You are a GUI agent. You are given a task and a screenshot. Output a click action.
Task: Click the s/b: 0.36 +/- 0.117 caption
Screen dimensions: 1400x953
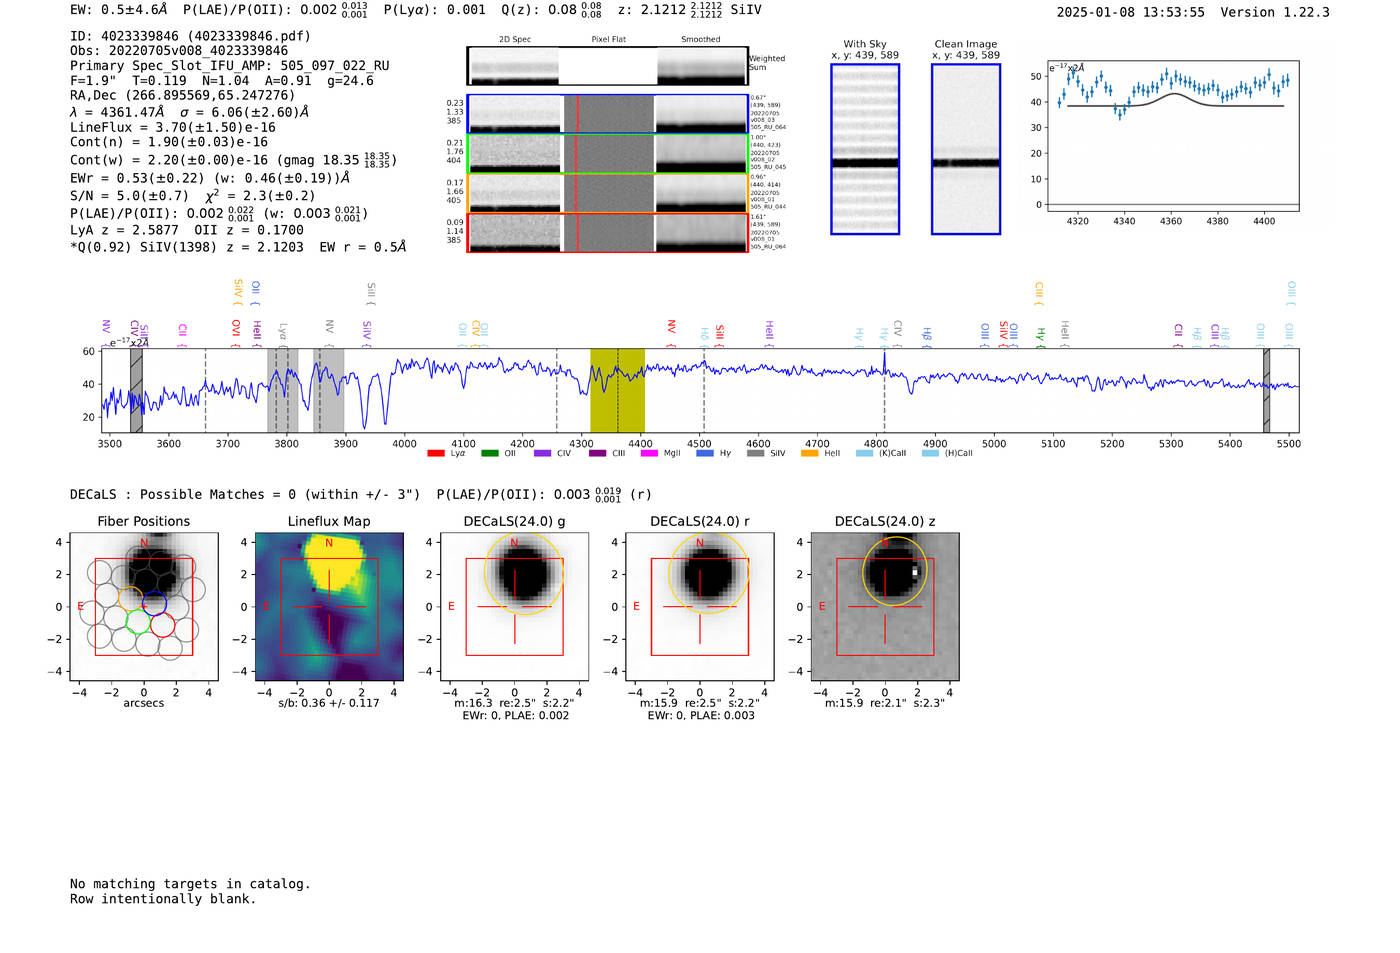click(x=329, y=703)
